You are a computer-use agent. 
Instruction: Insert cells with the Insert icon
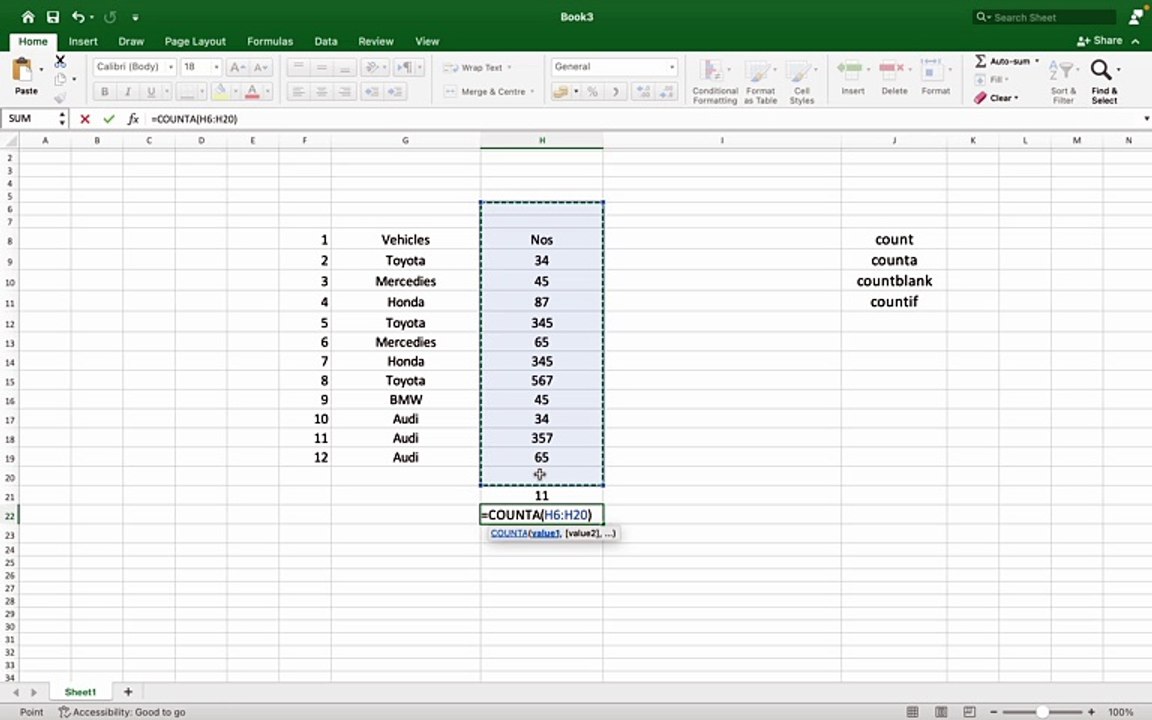[x=852, y=77]
